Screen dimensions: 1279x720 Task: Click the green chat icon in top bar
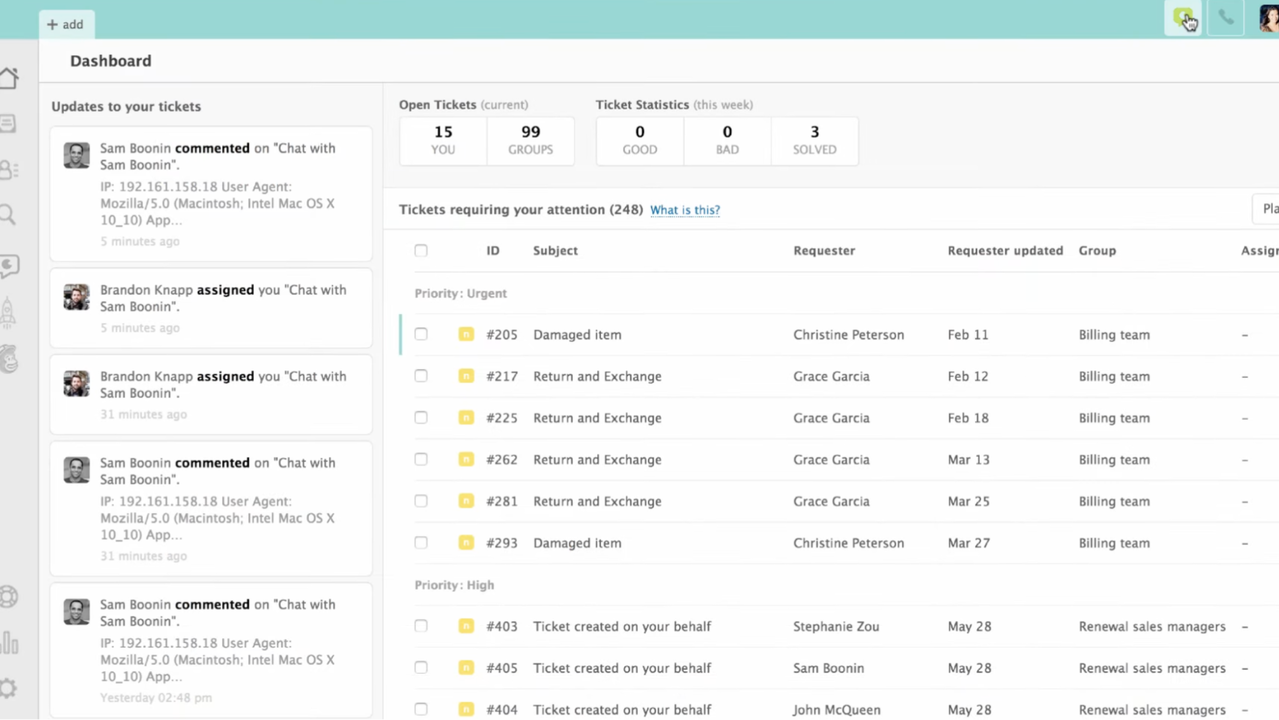pyautogui.click(x=1183, y=18)
